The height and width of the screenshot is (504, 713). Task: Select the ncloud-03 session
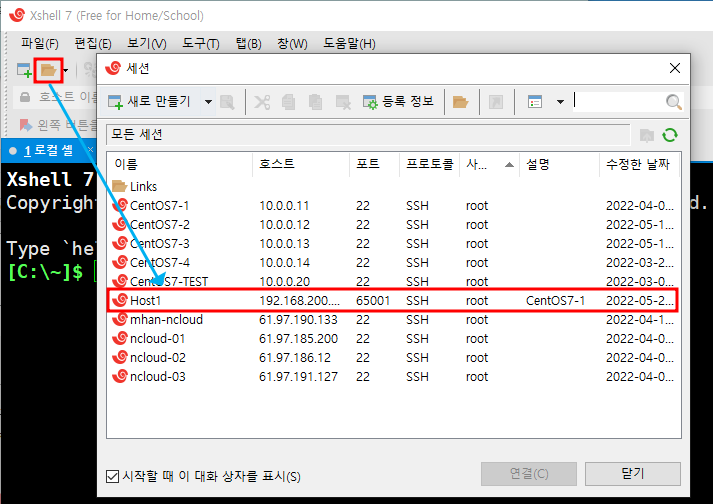click(394, 377)
